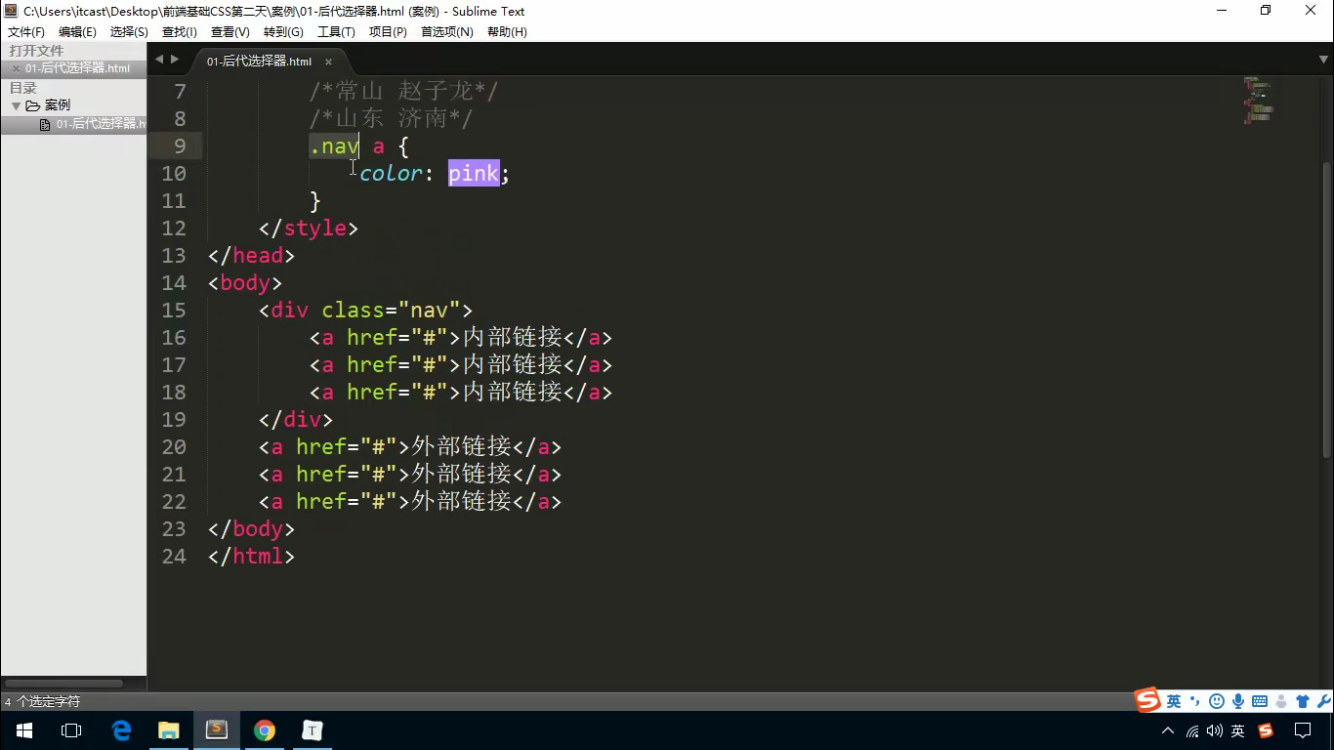Click the '.nav' selector on line 9

(334, 146)
